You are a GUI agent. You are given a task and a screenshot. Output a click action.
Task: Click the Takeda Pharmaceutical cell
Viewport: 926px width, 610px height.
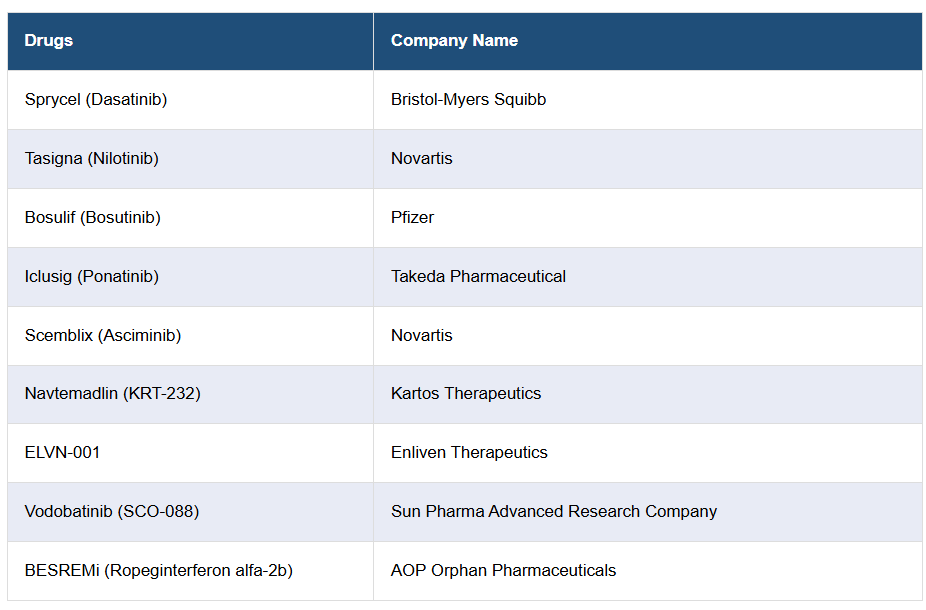[478, 276]
